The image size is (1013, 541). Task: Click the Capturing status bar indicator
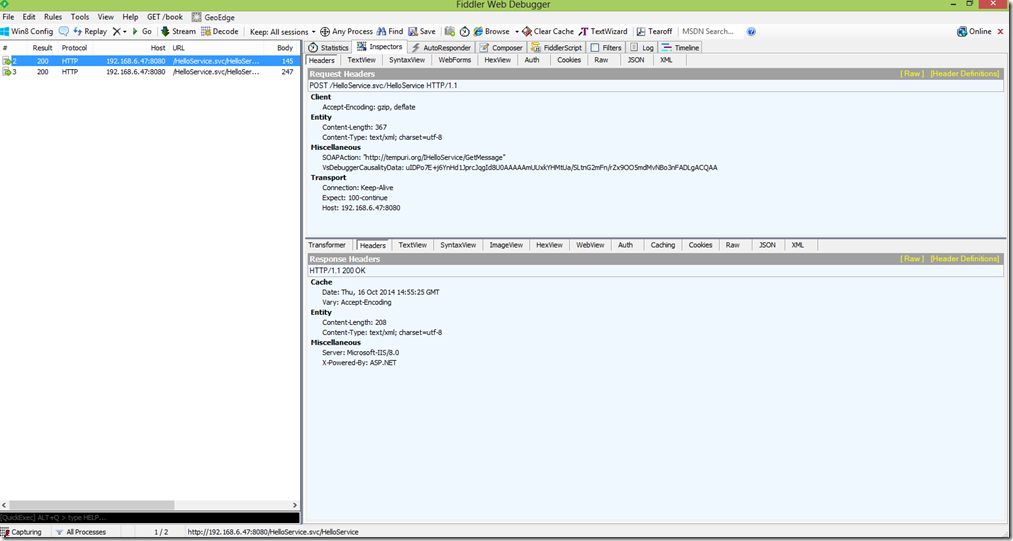(21, 532)
